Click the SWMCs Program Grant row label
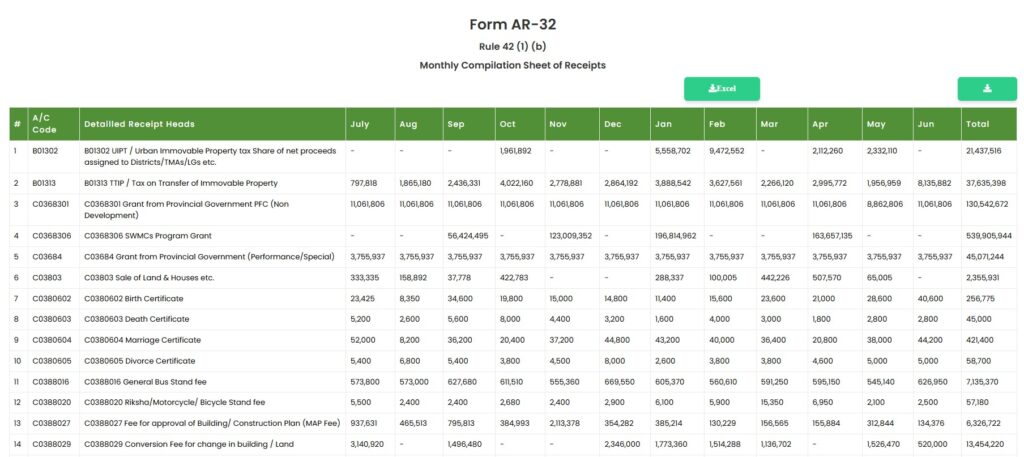The width and height of the screenshot is (1024, 457). coord(148,236)
